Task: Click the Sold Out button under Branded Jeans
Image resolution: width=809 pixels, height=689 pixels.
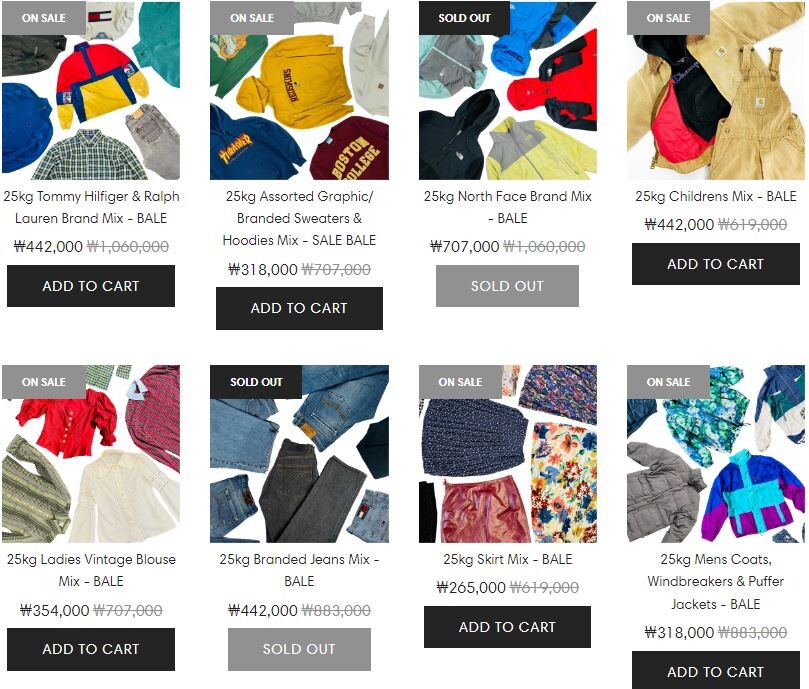Action: (x=299, y=649)
